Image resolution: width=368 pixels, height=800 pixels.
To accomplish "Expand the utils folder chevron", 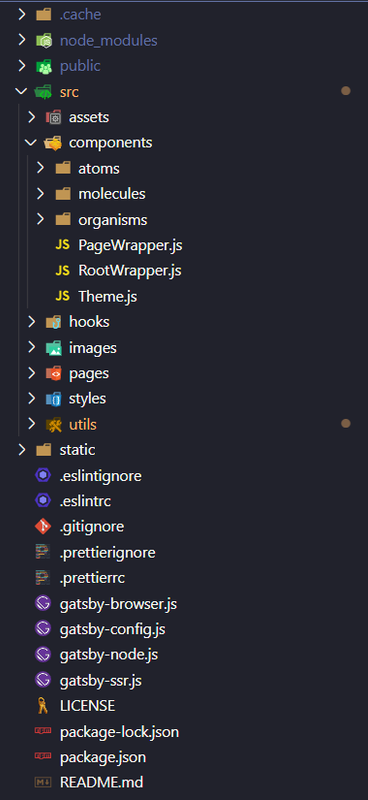I will click(x=32, y=424).
